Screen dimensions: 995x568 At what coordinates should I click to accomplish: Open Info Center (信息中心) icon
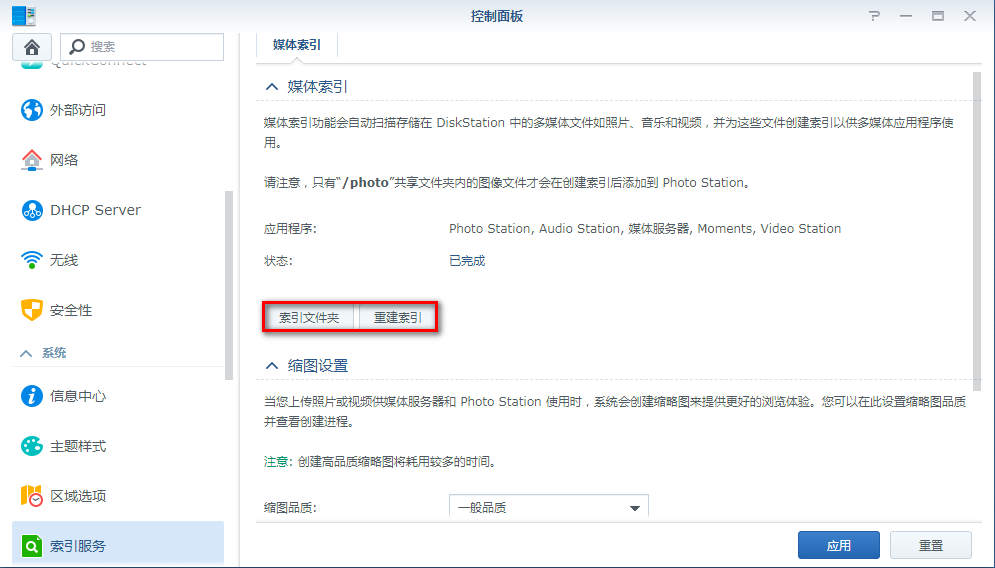coord(32,396)
